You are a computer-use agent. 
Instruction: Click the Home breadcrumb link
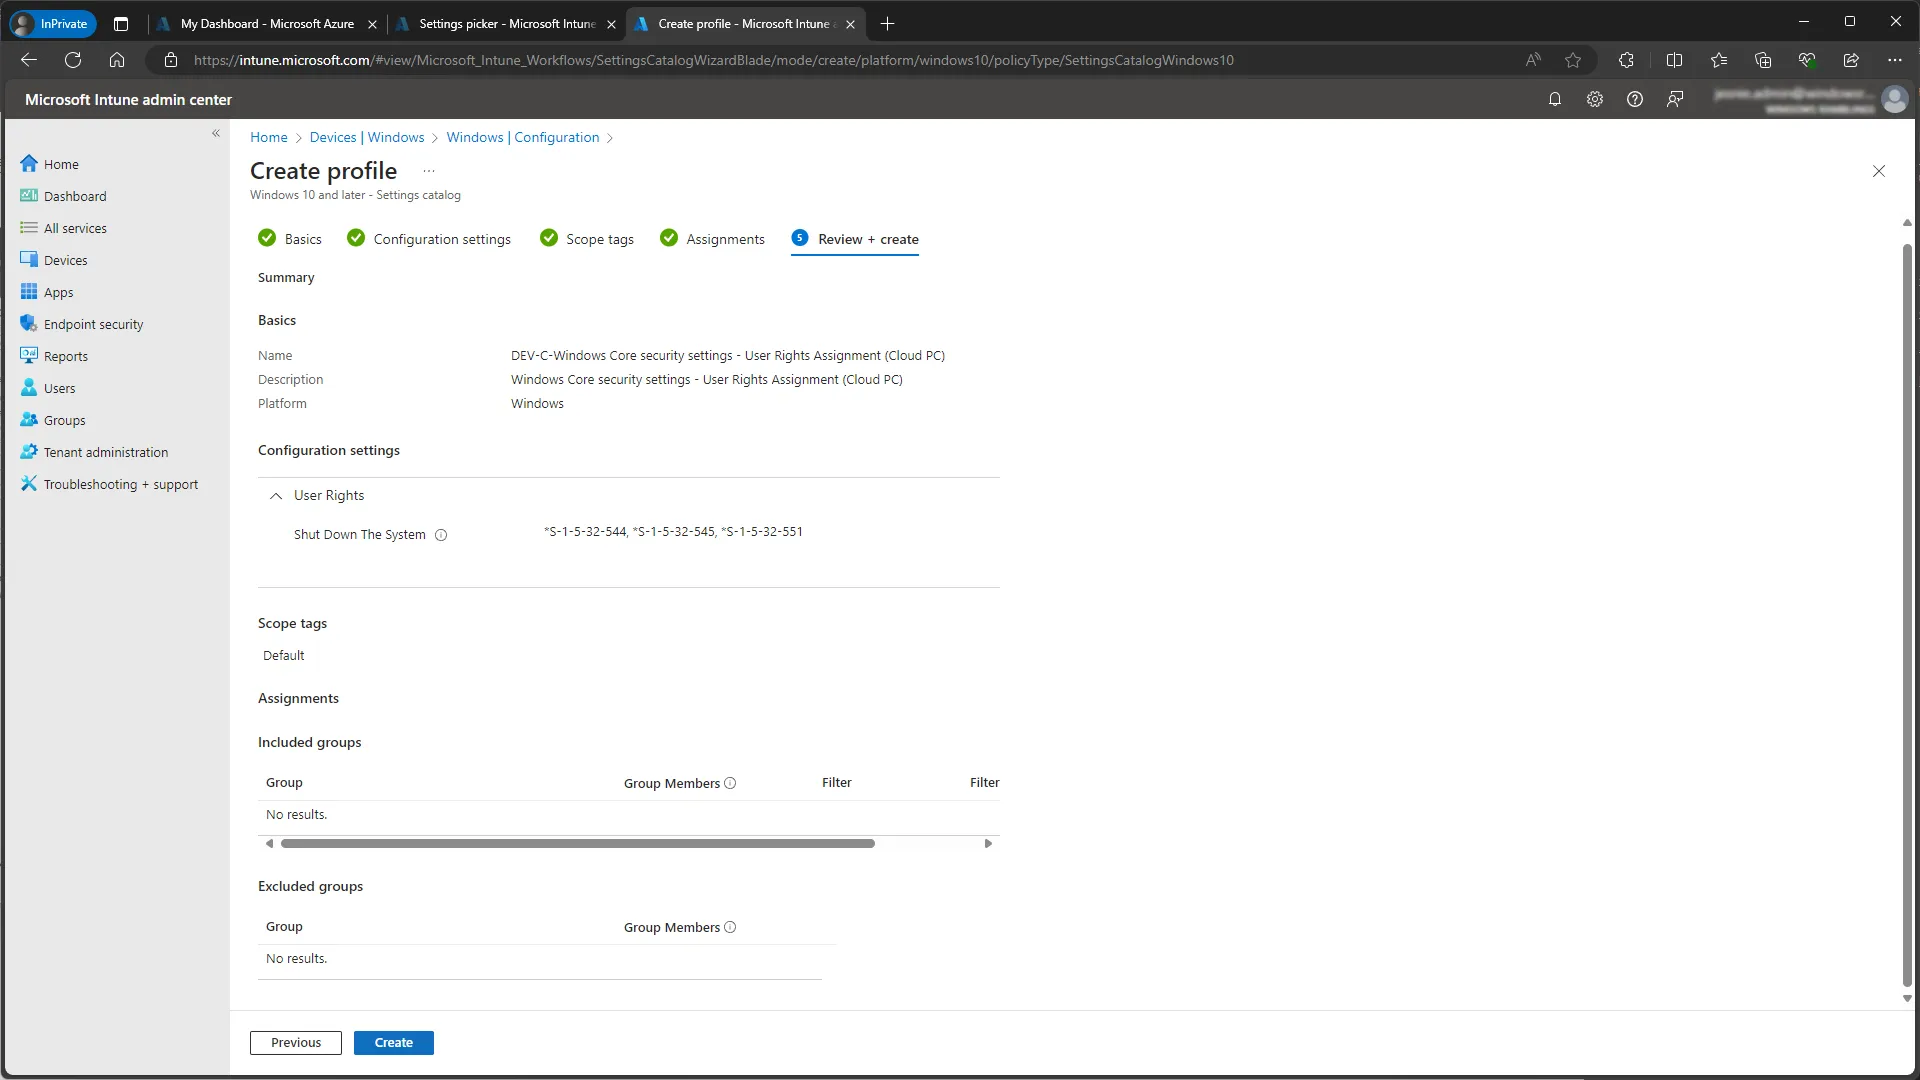268,137
